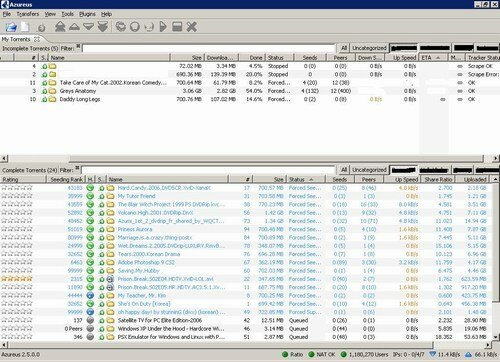Click the download speed arrow in status bar
The height and width of the screenshot is (362, 500).
tap(433, 354)
